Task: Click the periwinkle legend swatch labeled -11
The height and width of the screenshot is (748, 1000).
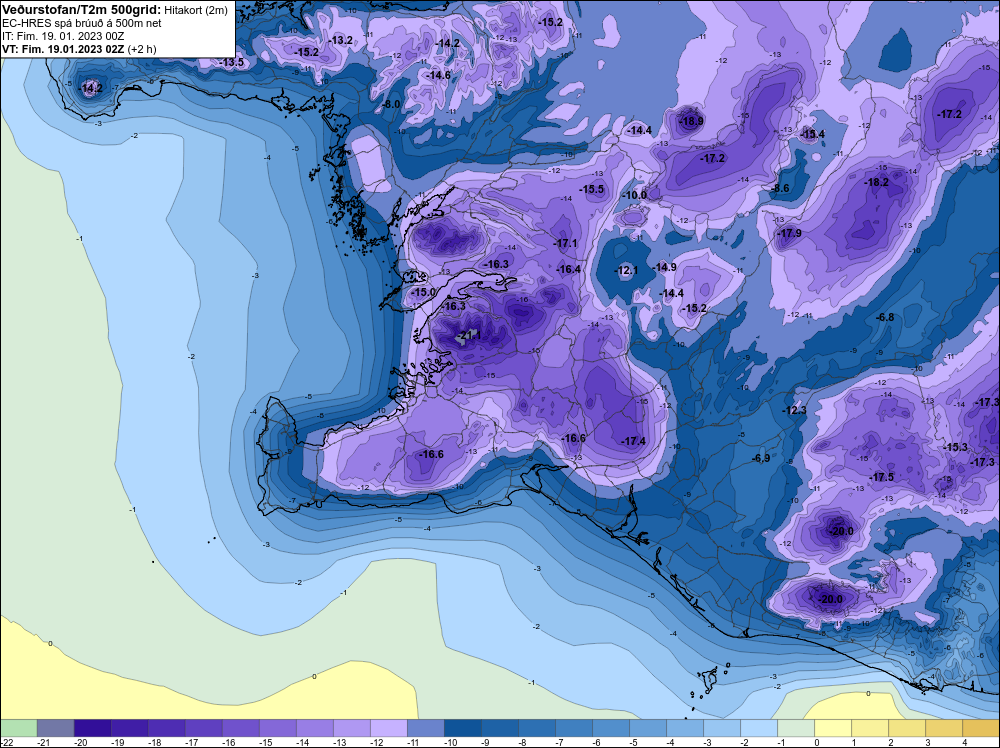Action: pos(425,728)
